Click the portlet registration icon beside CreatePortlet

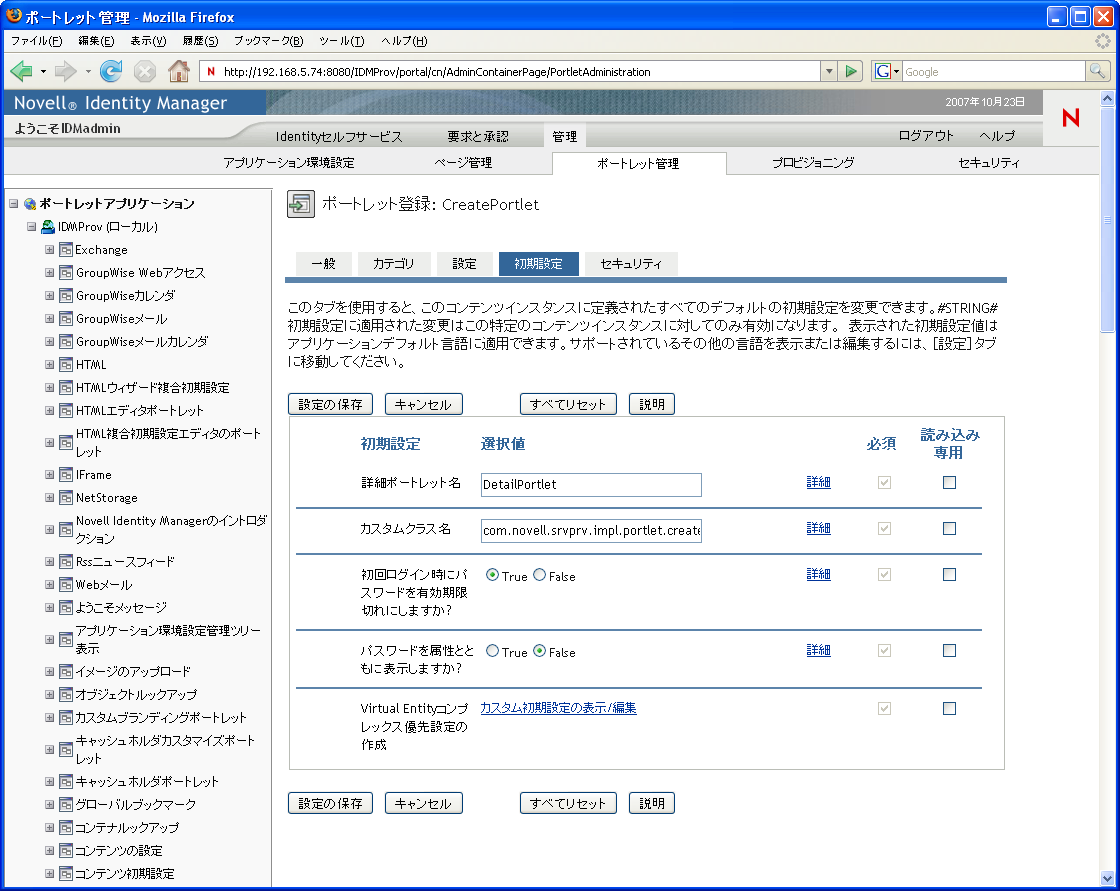pos(301,204)
